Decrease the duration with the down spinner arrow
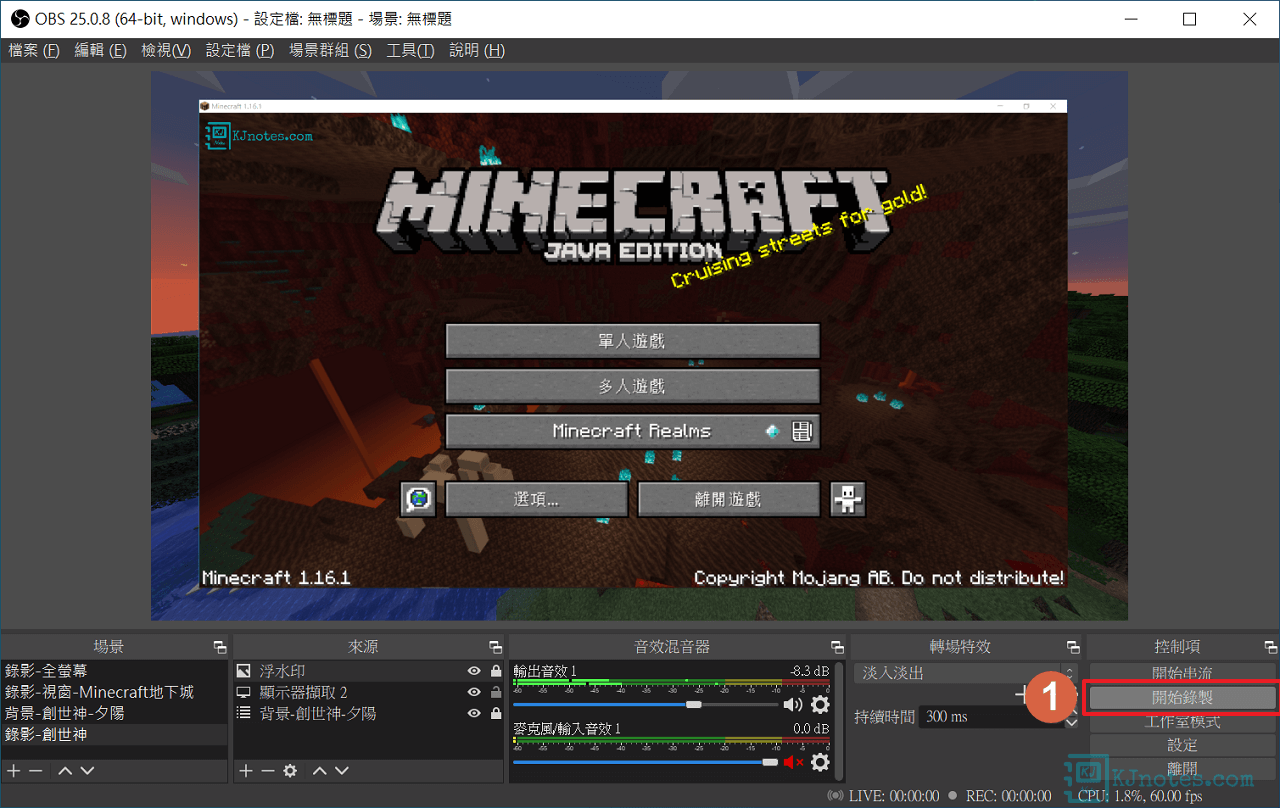The width and height of the screenshot is (1280, 808). coord(1071,722)
